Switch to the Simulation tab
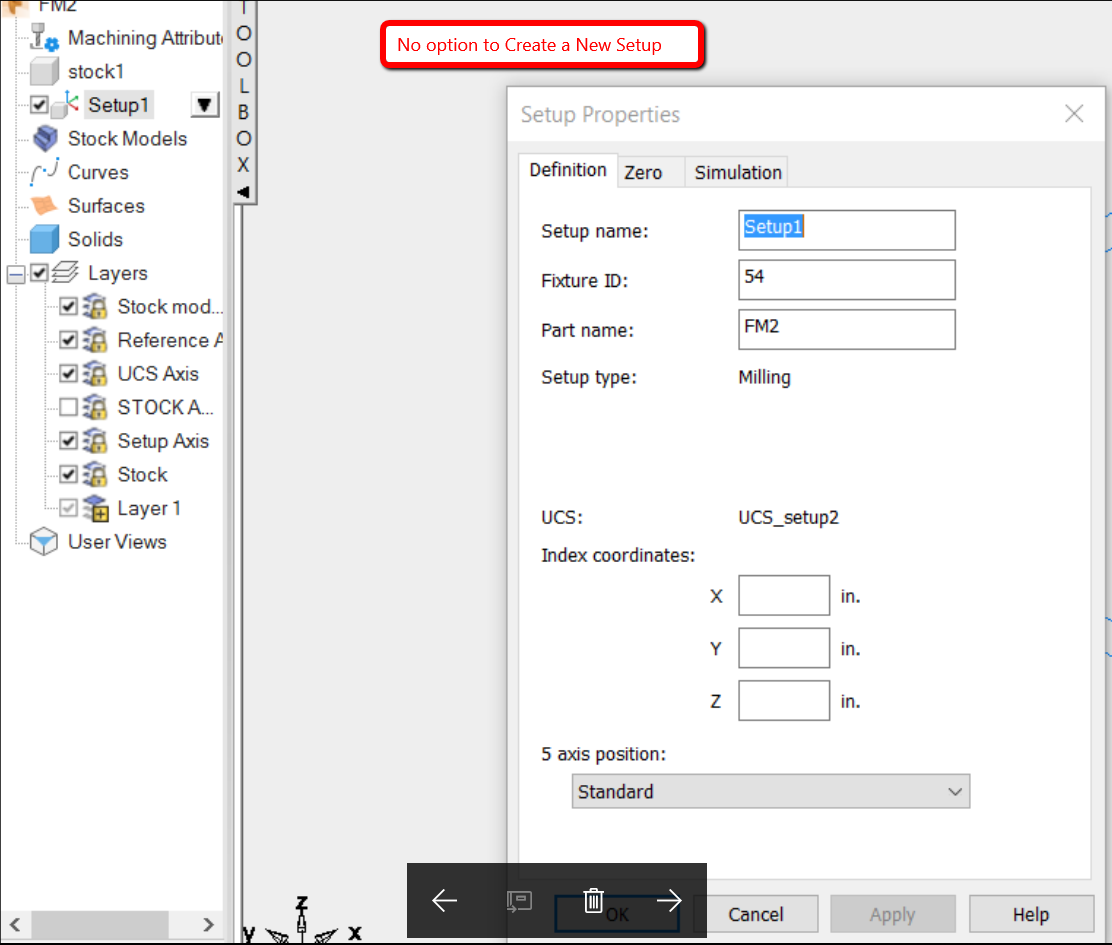The image size is (1112, 945). pyautogui.click(x=736, y=171)
